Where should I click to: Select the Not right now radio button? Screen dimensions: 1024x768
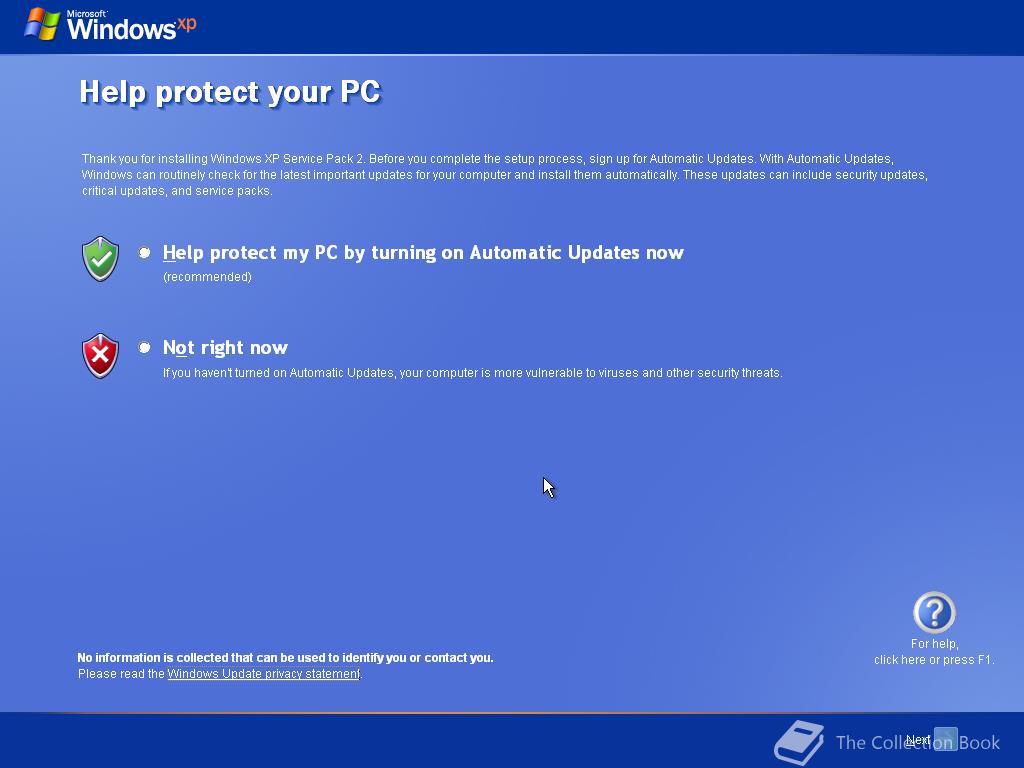click(x=144, y=347)
